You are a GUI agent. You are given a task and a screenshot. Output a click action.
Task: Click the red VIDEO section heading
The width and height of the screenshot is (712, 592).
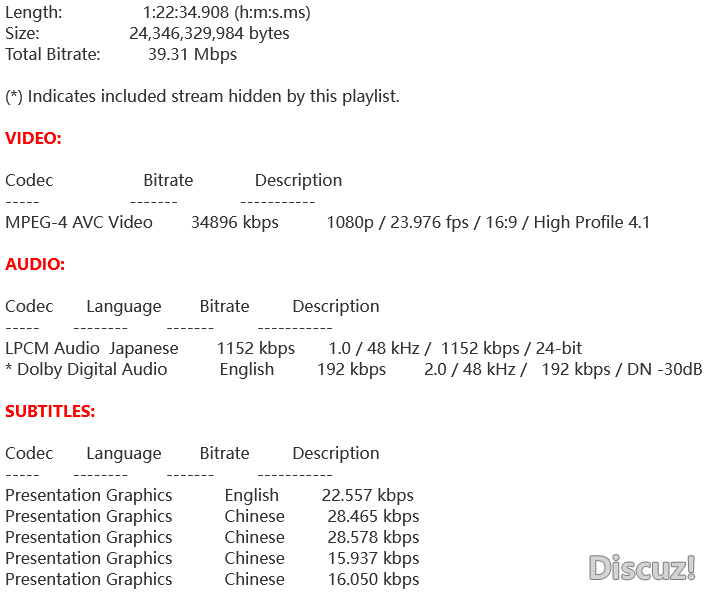33,138
